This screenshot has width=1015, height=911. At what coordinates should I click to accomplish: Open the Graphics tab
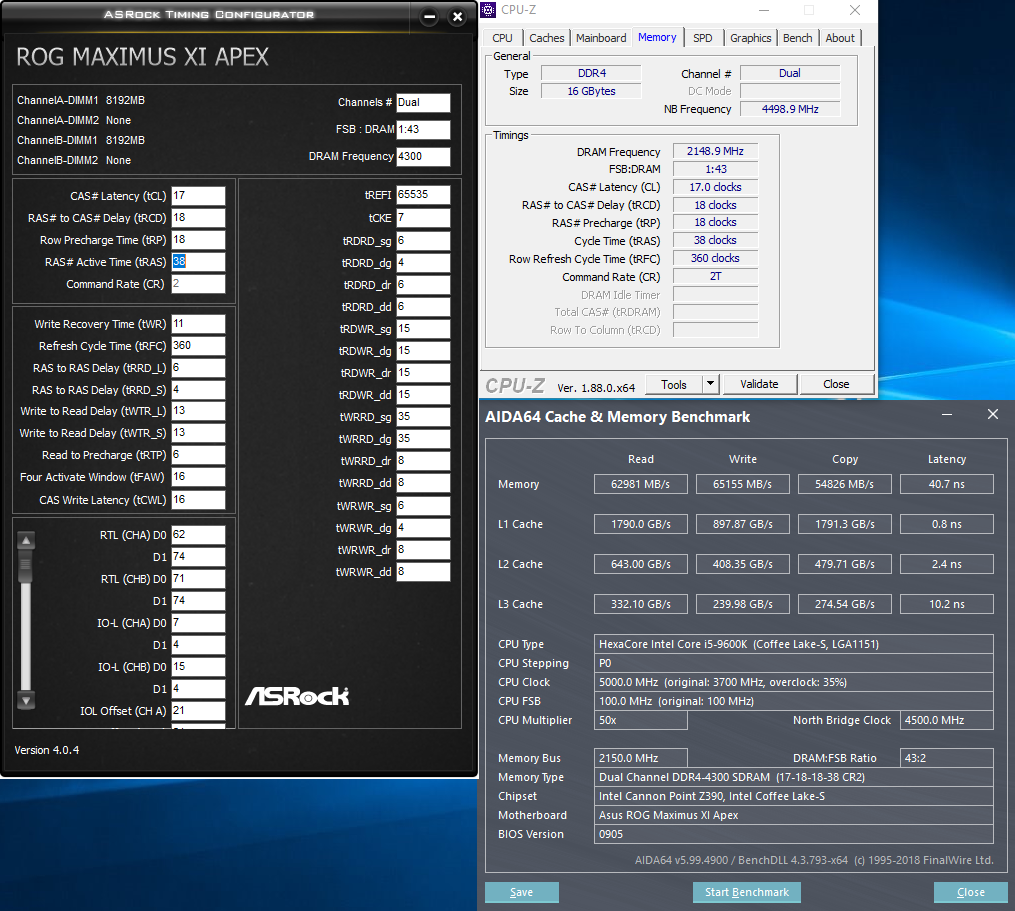pos(750,38)
